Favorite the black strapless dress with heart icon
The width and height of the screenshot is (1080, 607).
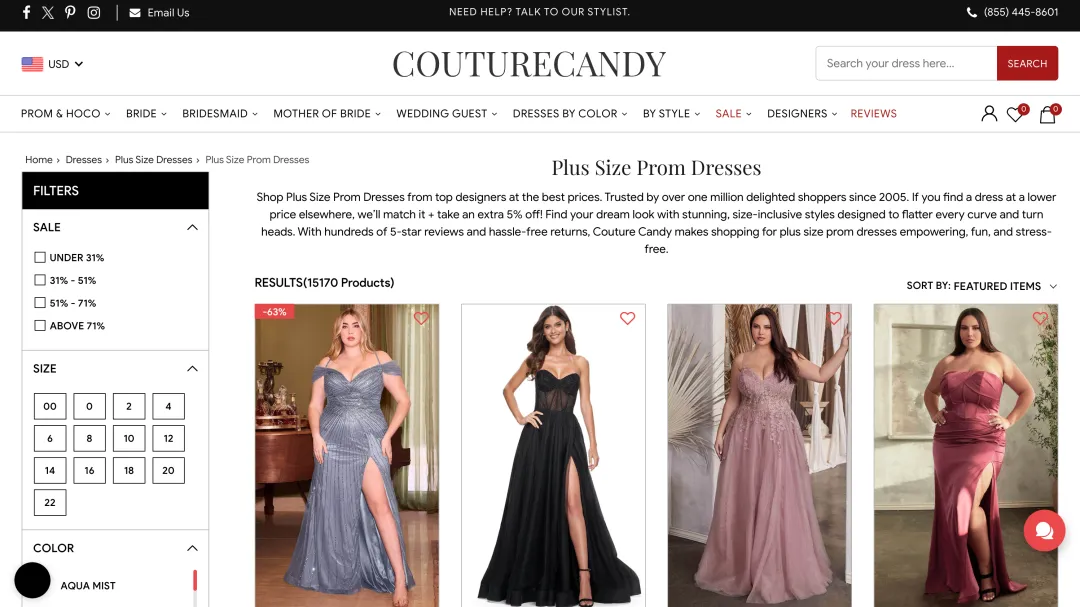[x=627, y=318]
